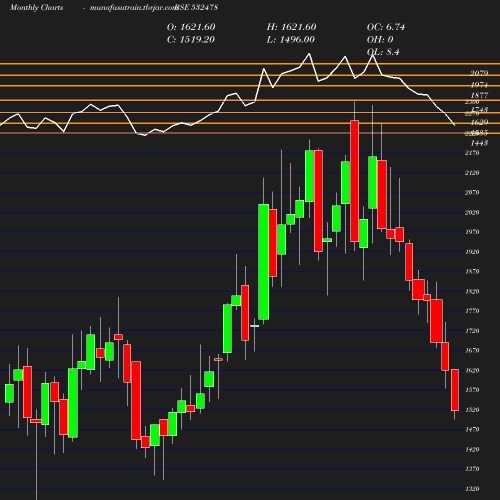This screenshot has height=500, width=500.
Task: Click the rightmost red candle ending near 1520
Action: pos(455,390)
